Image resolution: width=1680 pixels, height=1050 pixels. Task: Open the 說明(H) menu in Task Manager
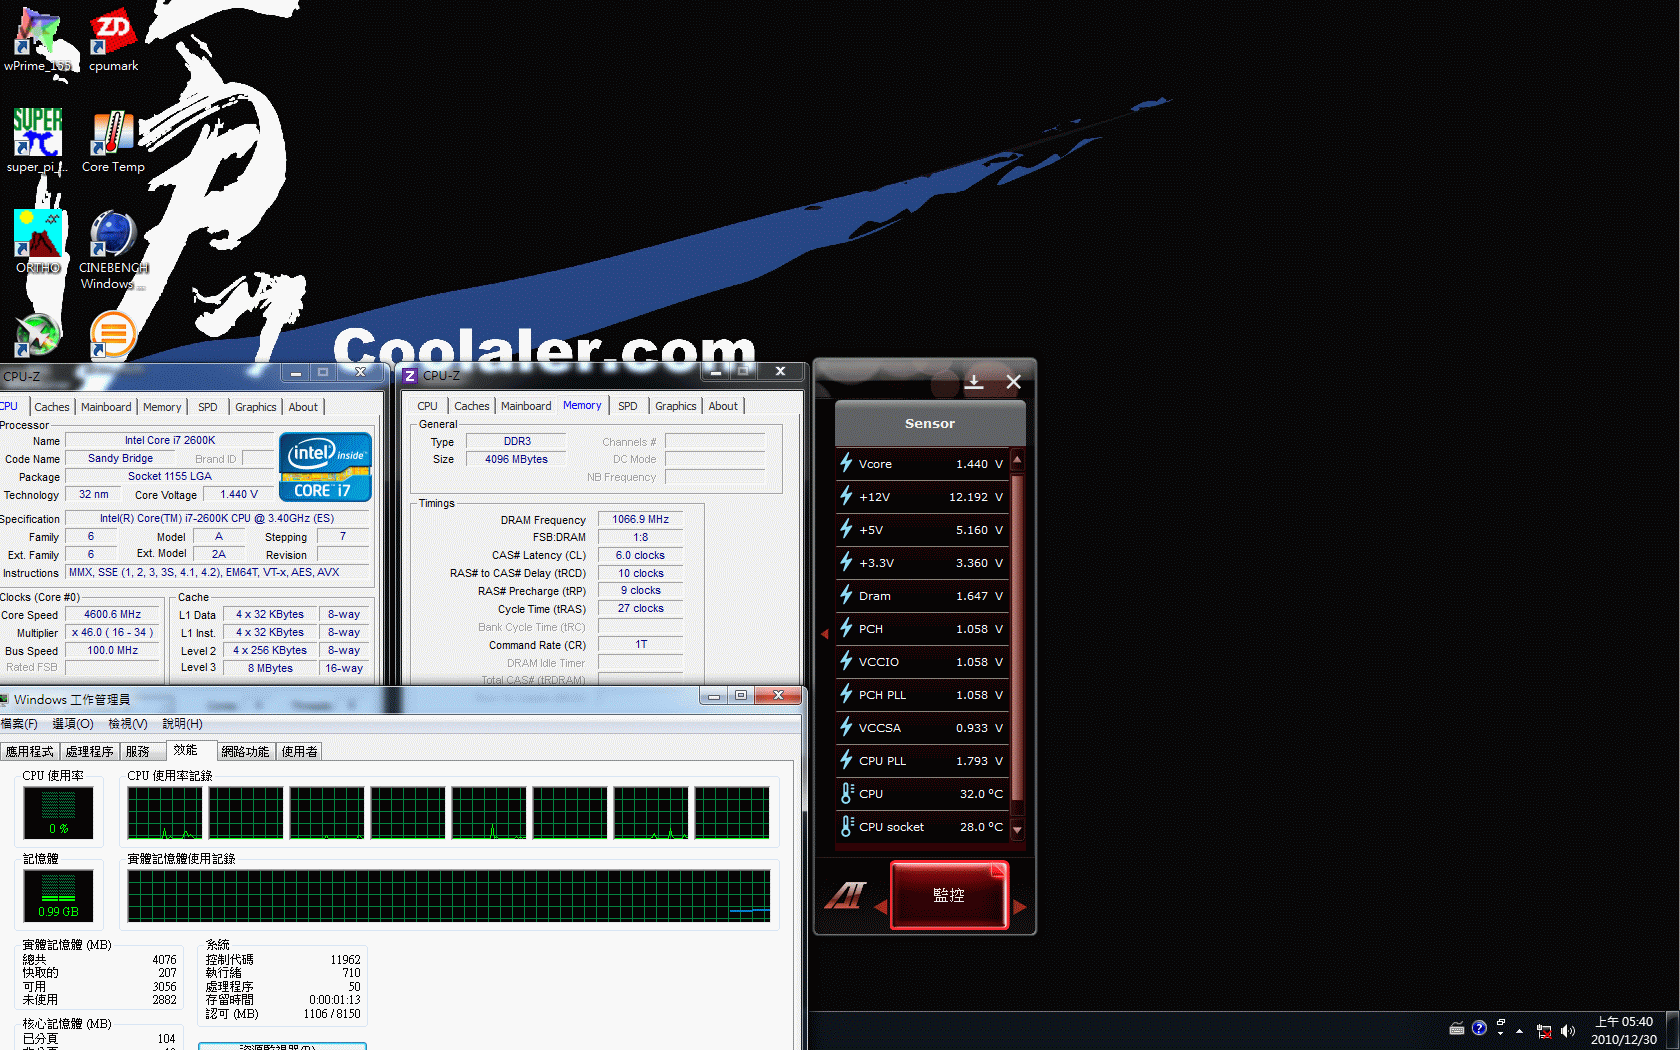pyautogui.click(x=182, y=724)
